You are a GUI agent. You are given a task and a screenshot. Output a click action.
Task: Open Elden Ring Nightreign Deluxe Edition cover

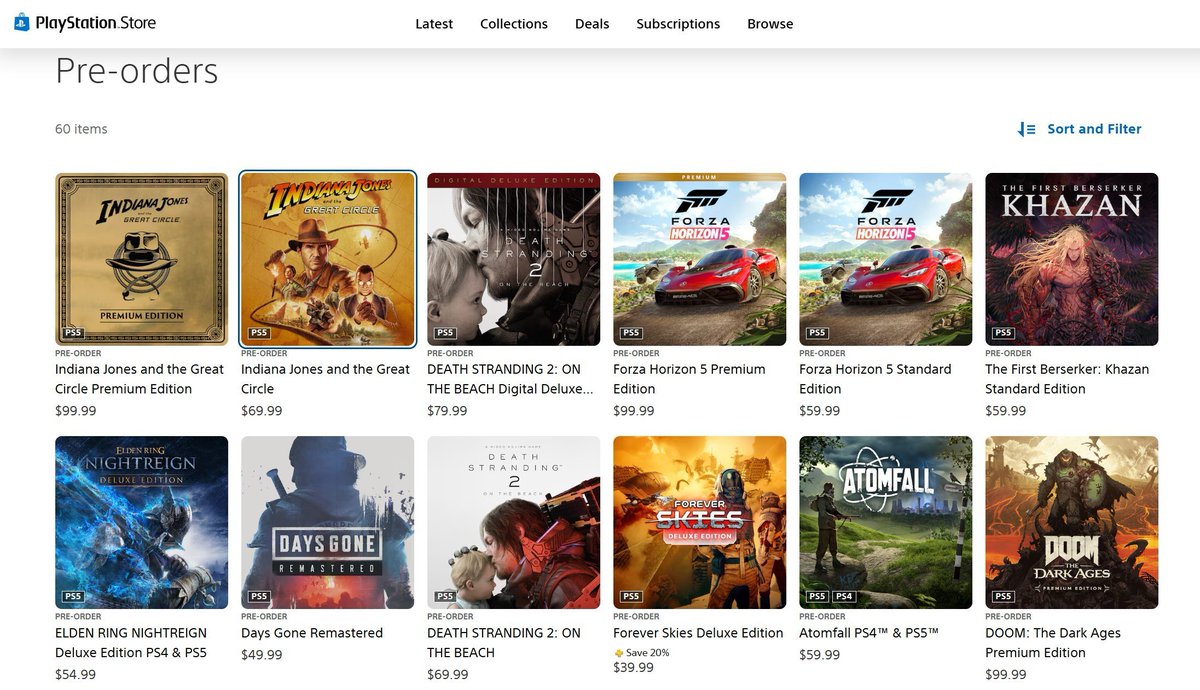[142, 523]
